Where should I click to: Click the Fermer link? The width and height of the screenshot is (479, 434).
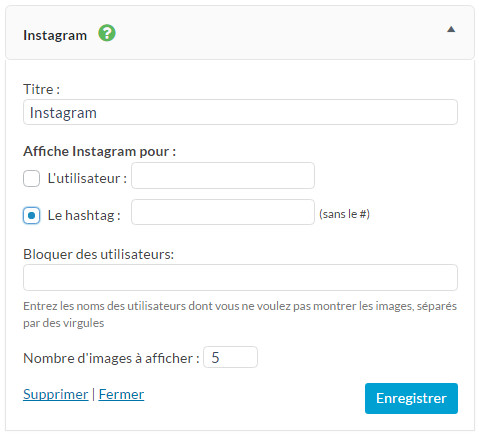(121, 394)
